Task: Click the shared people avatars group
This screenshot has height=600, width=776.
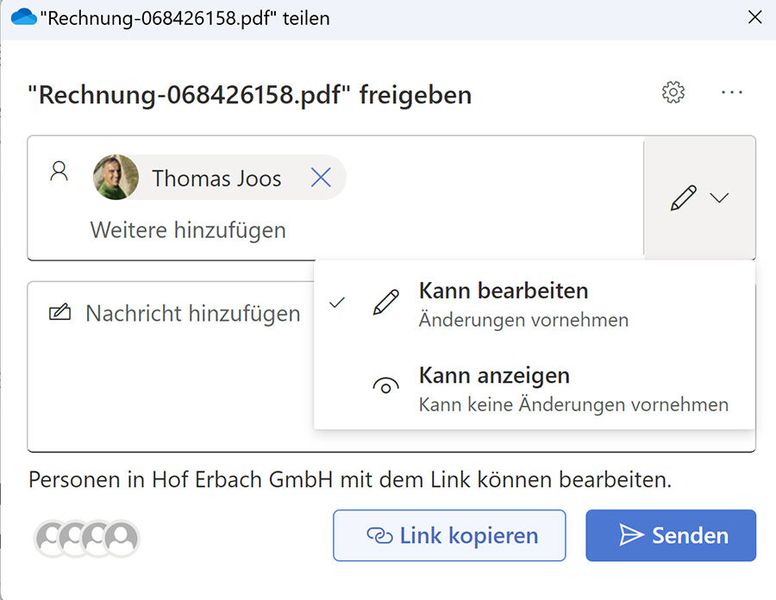Action: tap(87, 538)
